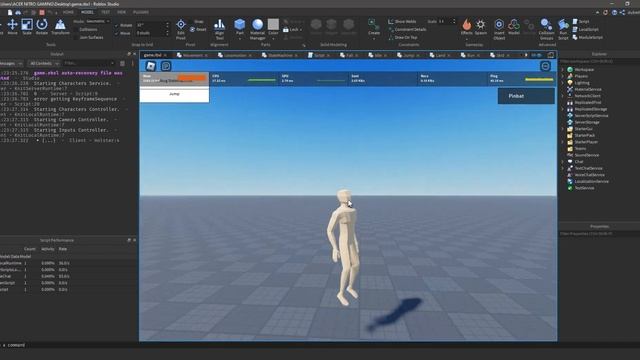Toggle the Collisions checkbox
The height and width of the screenshot is (360, 640).
[x=76, y=29]
